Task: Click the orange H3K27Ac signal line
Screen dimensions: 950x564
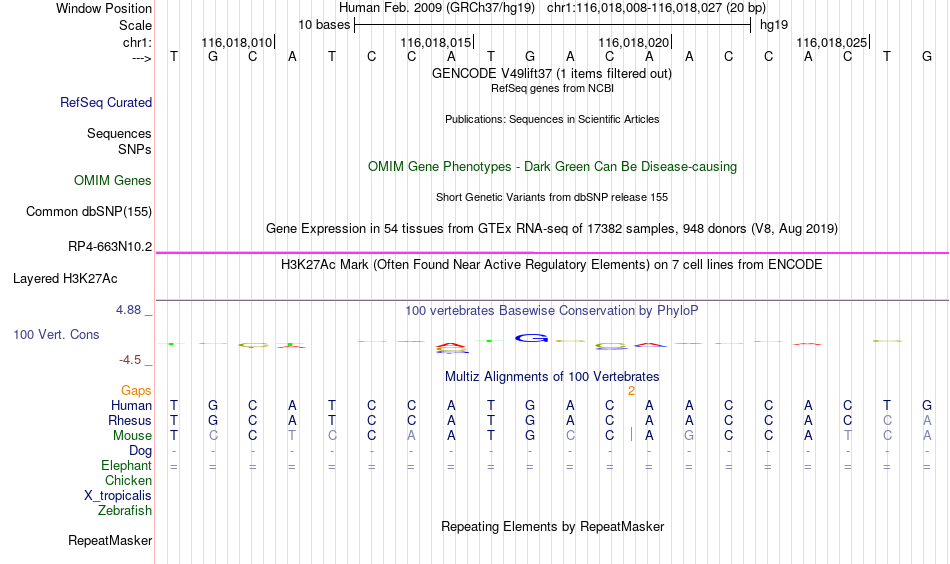Action: click(553, 300)
